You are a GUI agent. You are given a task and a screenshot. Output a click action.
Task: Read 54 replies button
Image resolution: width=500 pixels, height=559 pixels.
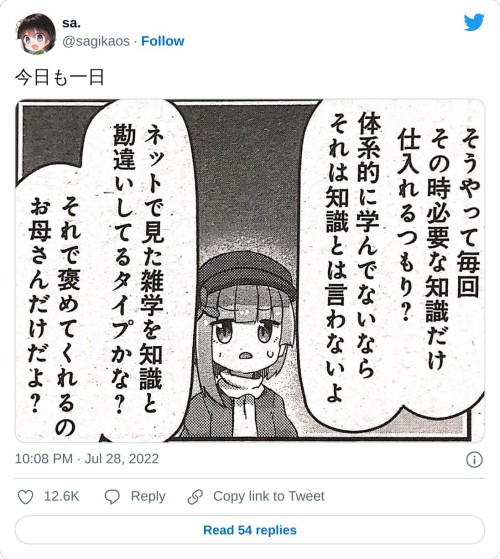tap(250, 530)
